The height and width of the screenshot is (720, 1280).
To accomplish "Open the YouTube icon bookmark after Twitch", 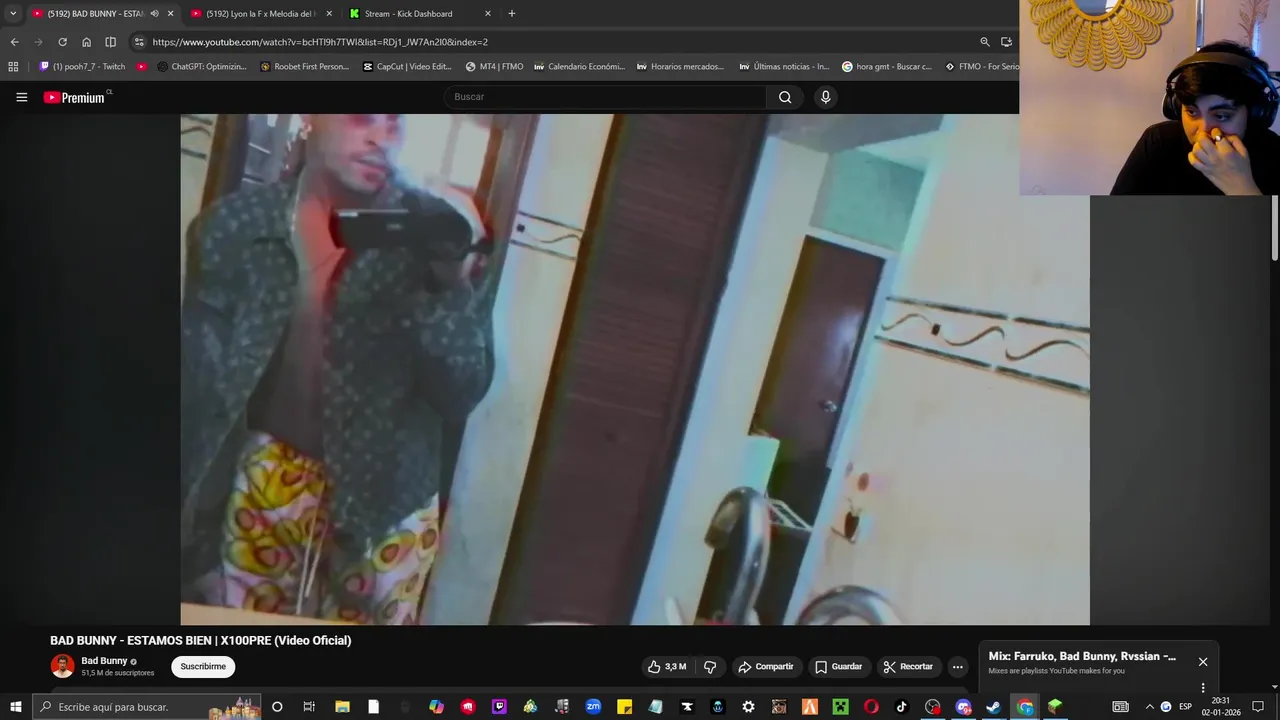I will click(x=142, y=67).
